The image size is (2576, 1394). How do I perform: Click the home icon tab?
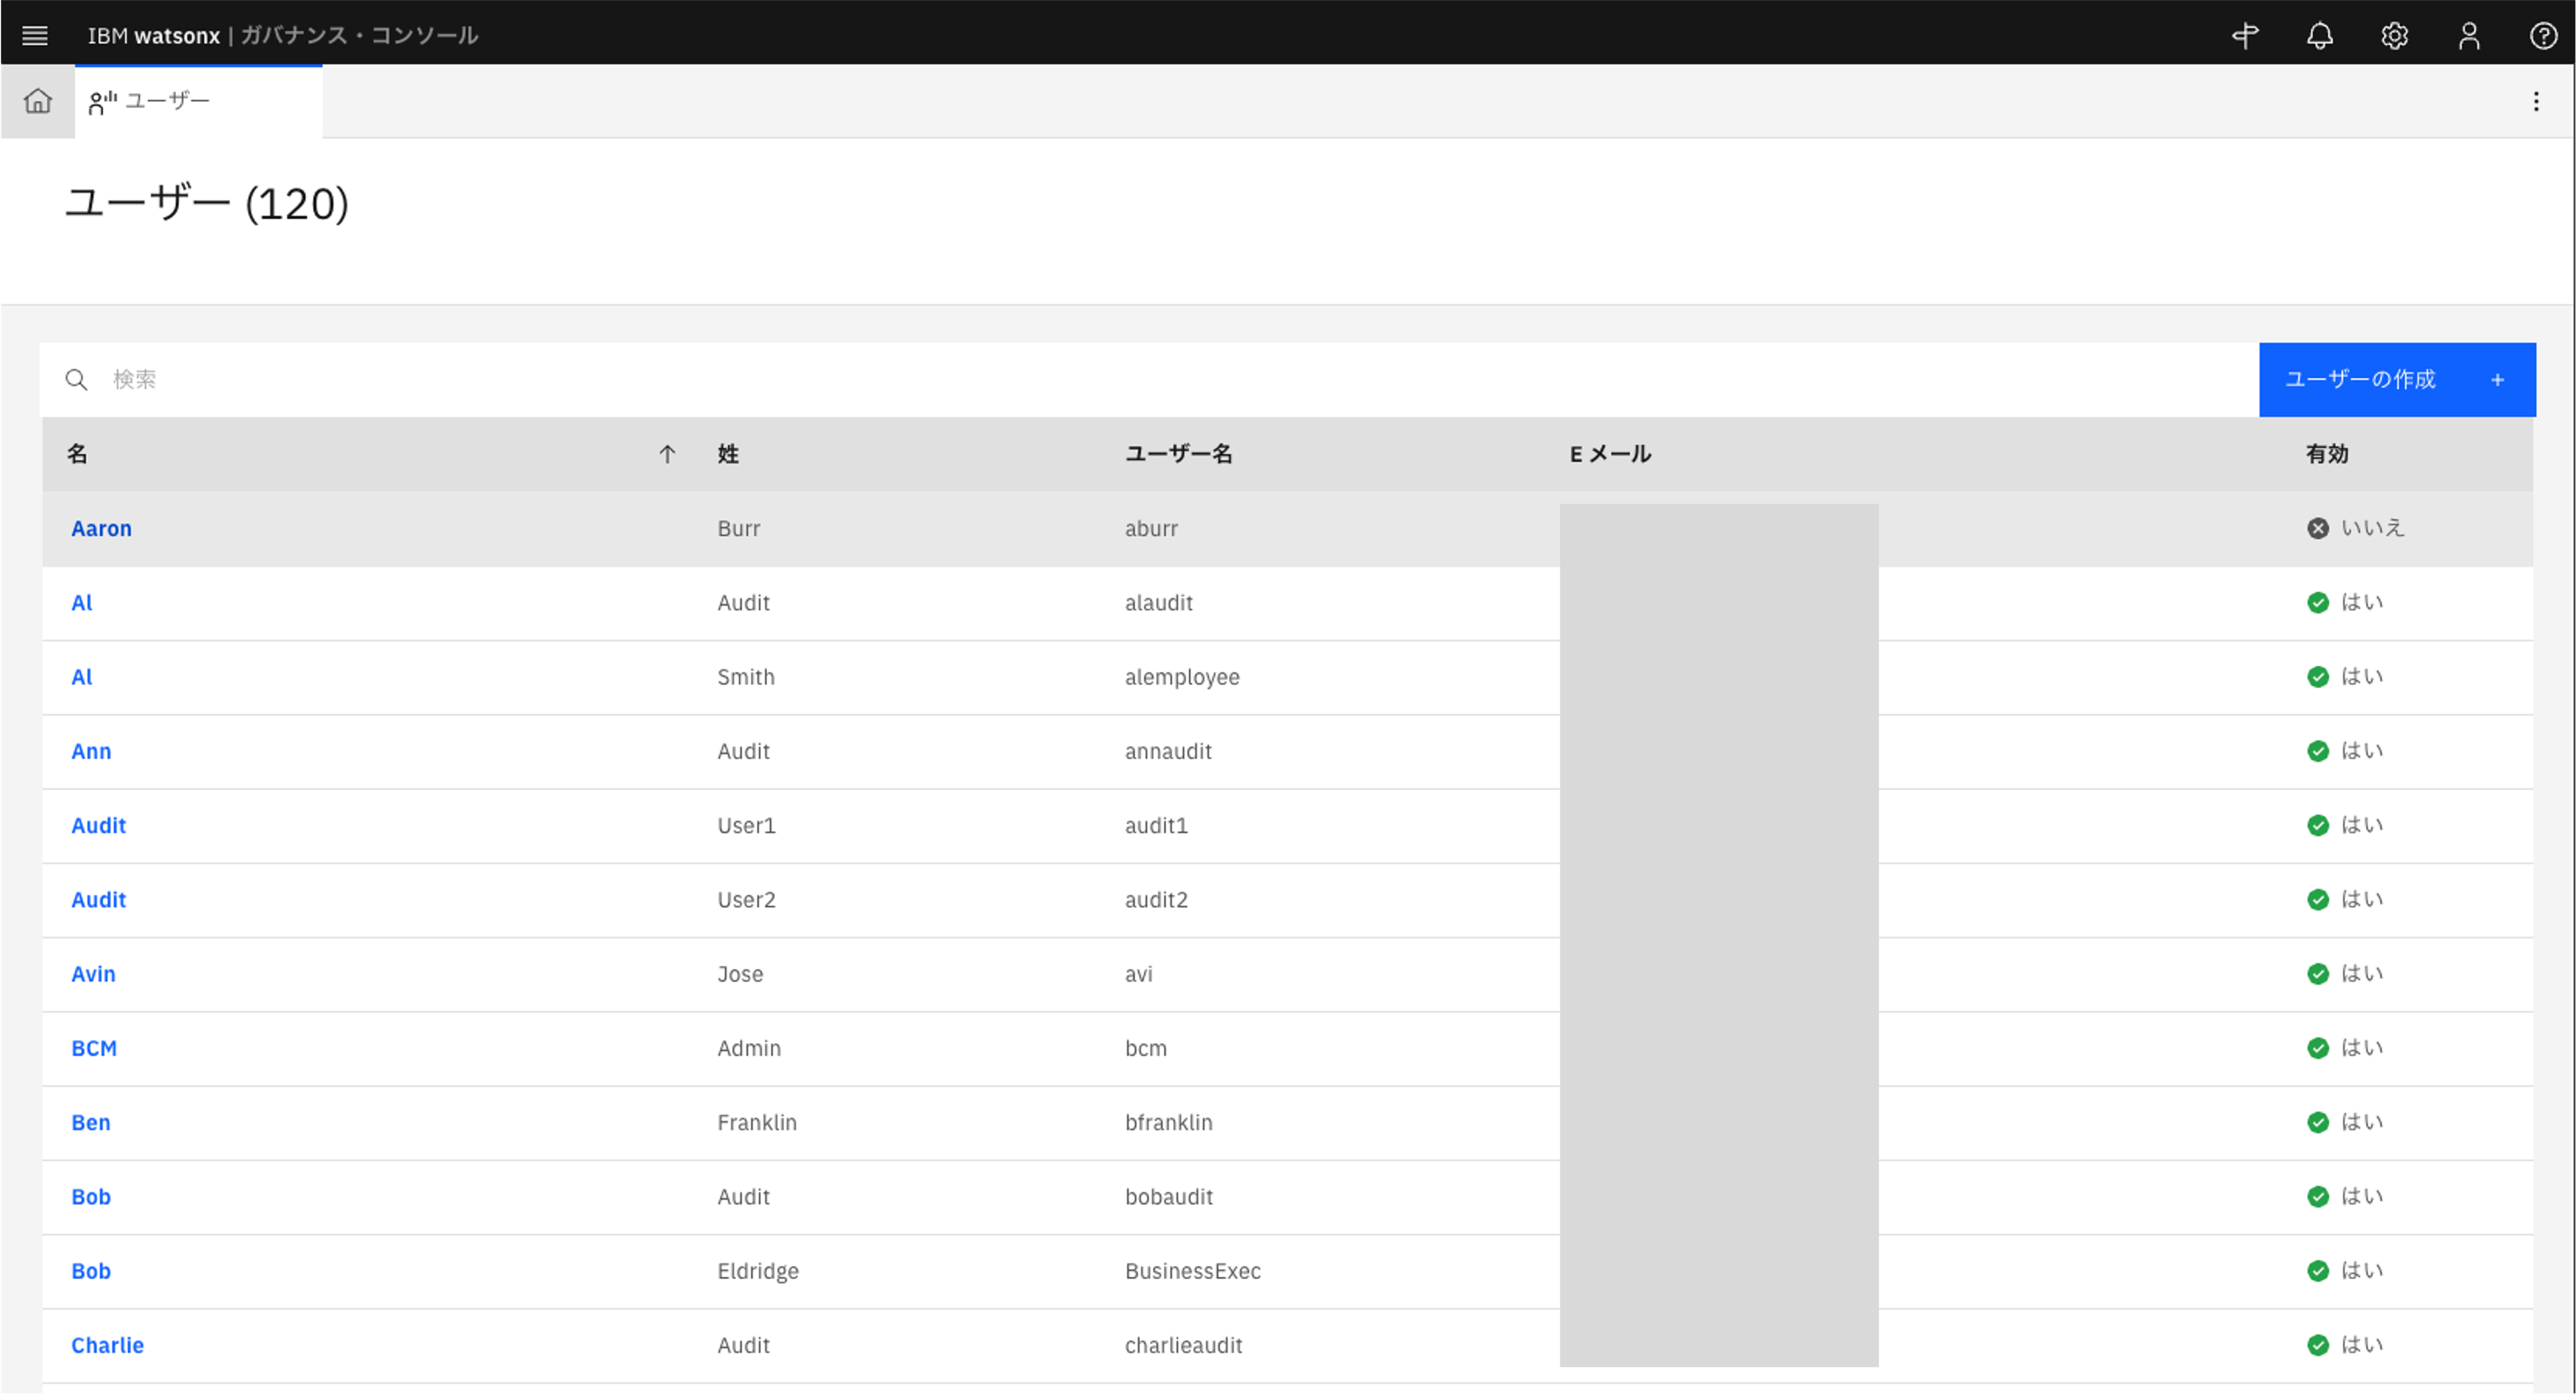pos(38,101)
